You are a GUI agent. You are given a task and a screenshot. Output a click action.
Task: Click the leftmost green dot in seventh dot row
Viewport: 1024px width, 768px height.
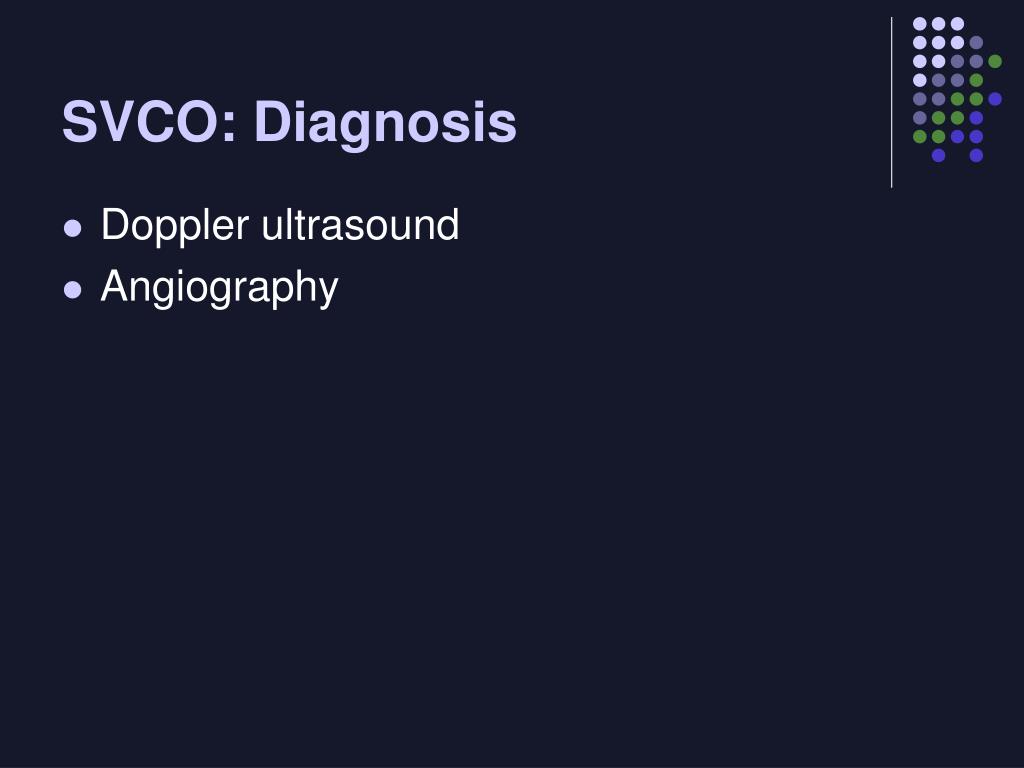(920, 136)
